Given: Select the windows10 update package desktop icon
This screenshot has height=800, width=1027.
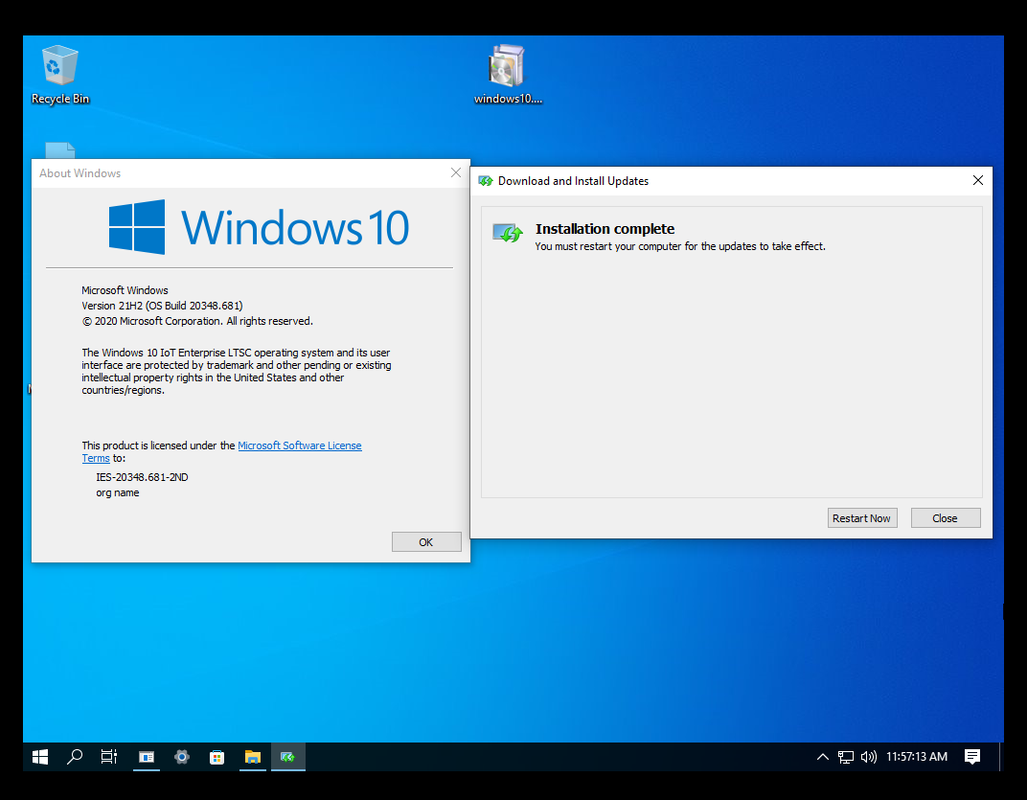Looking at the screenshot, I should [508, 74].
